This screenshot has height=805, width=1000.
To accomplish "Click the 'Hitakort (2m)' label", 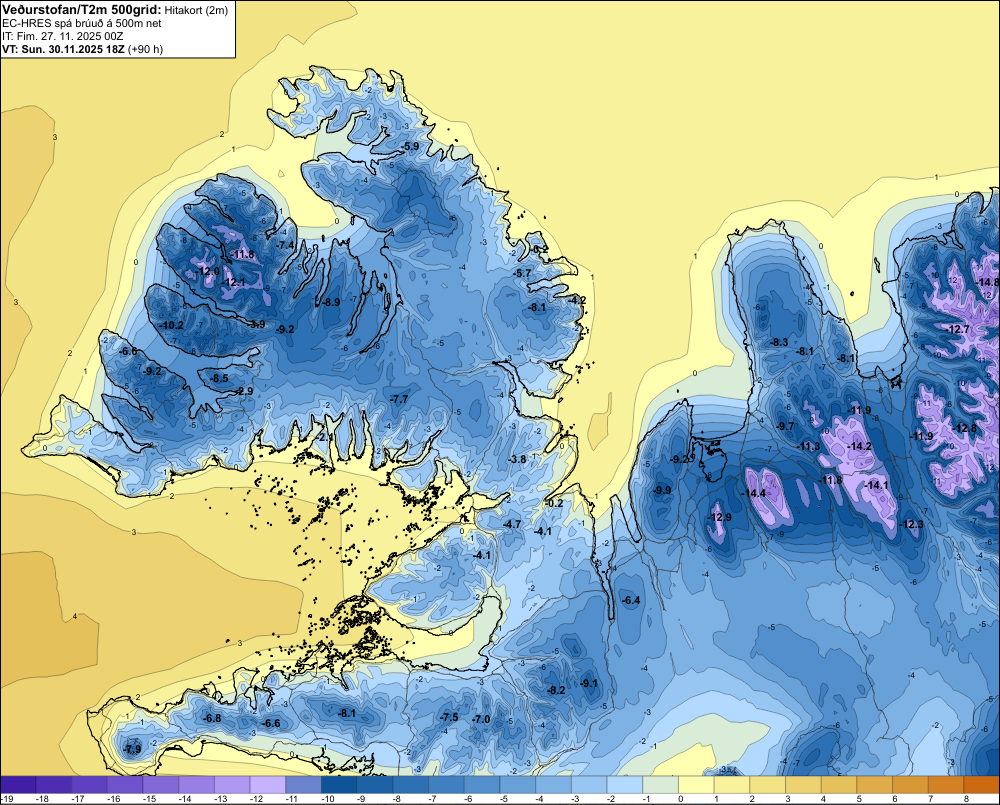I will pyautogui.click(x=196, y=10).
